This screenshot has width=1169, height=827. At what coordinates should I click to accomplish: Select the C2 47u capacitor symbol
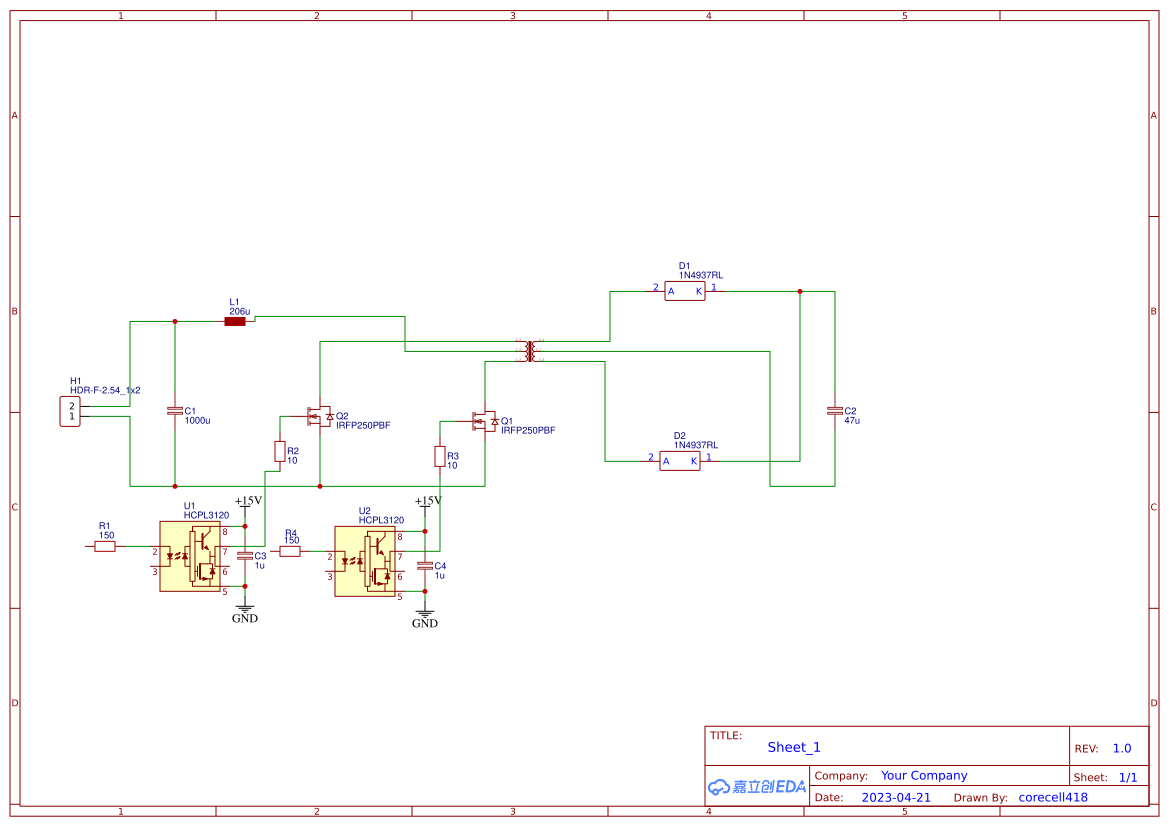tap(835, 413)
